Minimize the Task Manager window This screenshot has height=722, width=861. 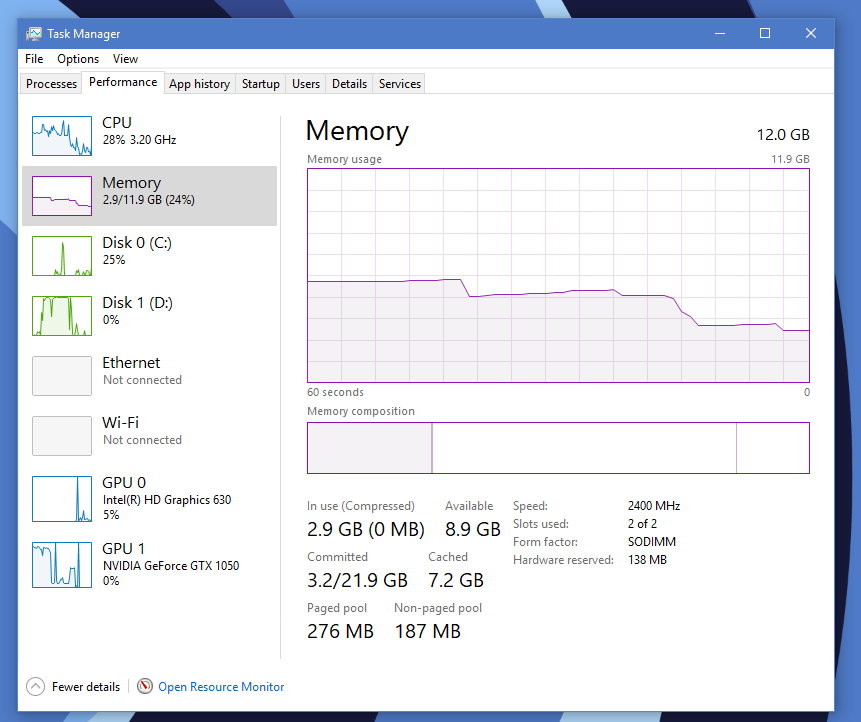point(720,33)
